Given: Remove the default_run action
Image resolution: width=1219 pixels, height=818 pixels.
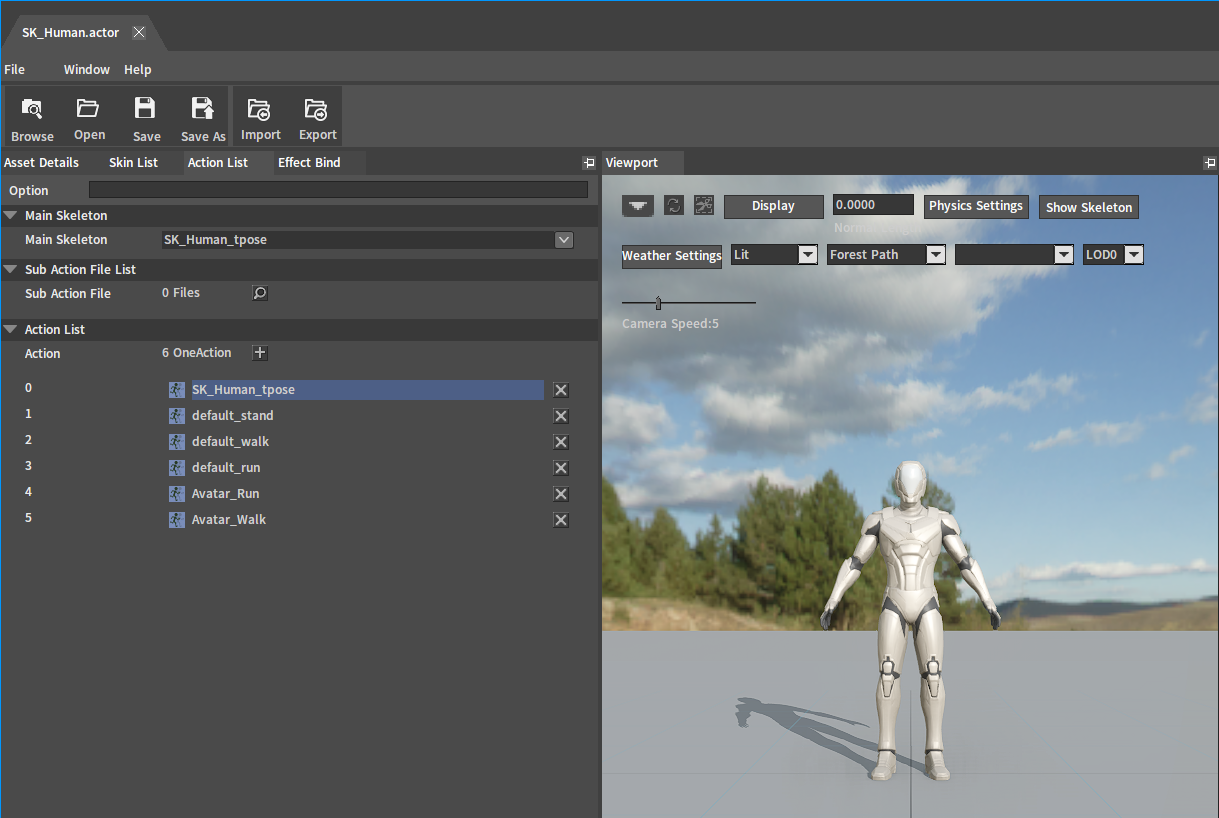Looking at the screenshot, I should [x=561, y=468].
